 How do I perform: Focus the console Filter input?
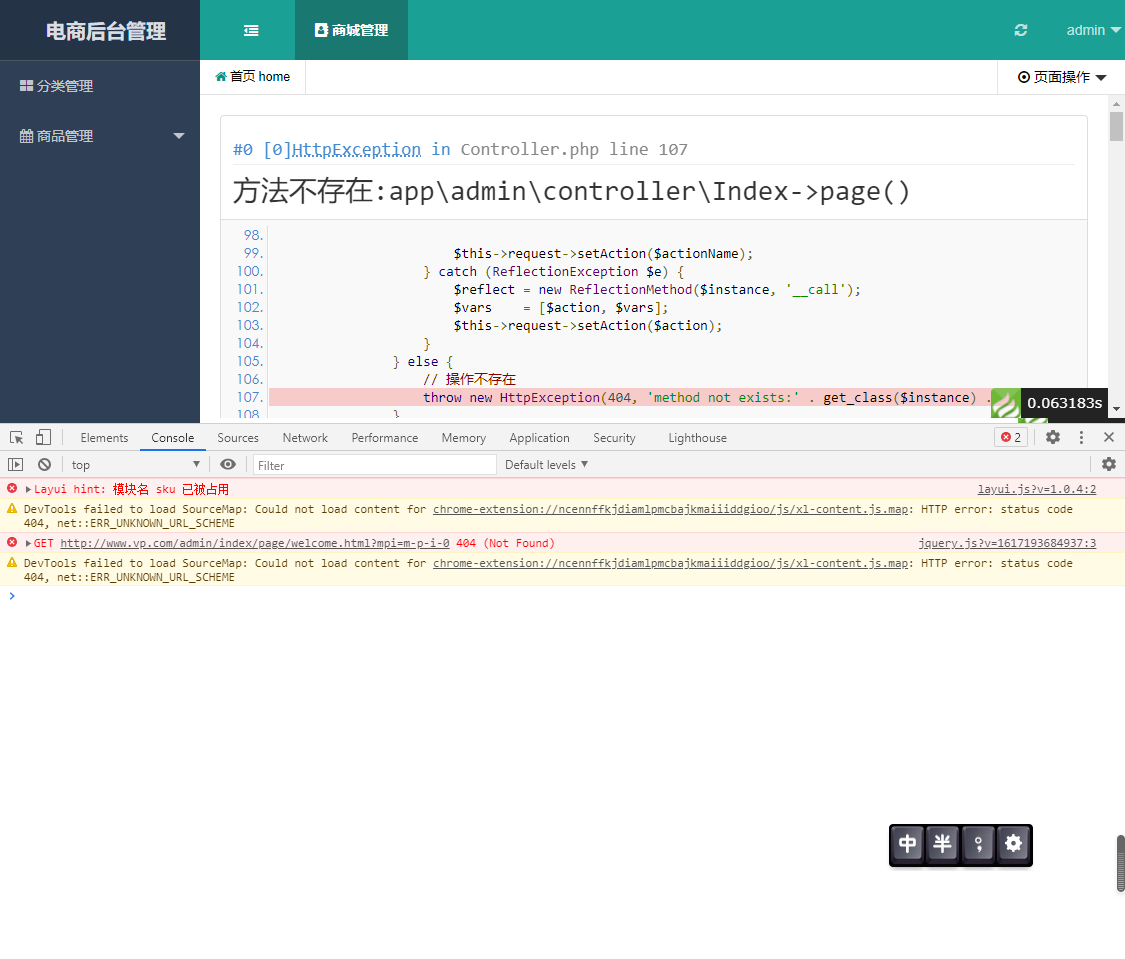click(x=375, y=465)
